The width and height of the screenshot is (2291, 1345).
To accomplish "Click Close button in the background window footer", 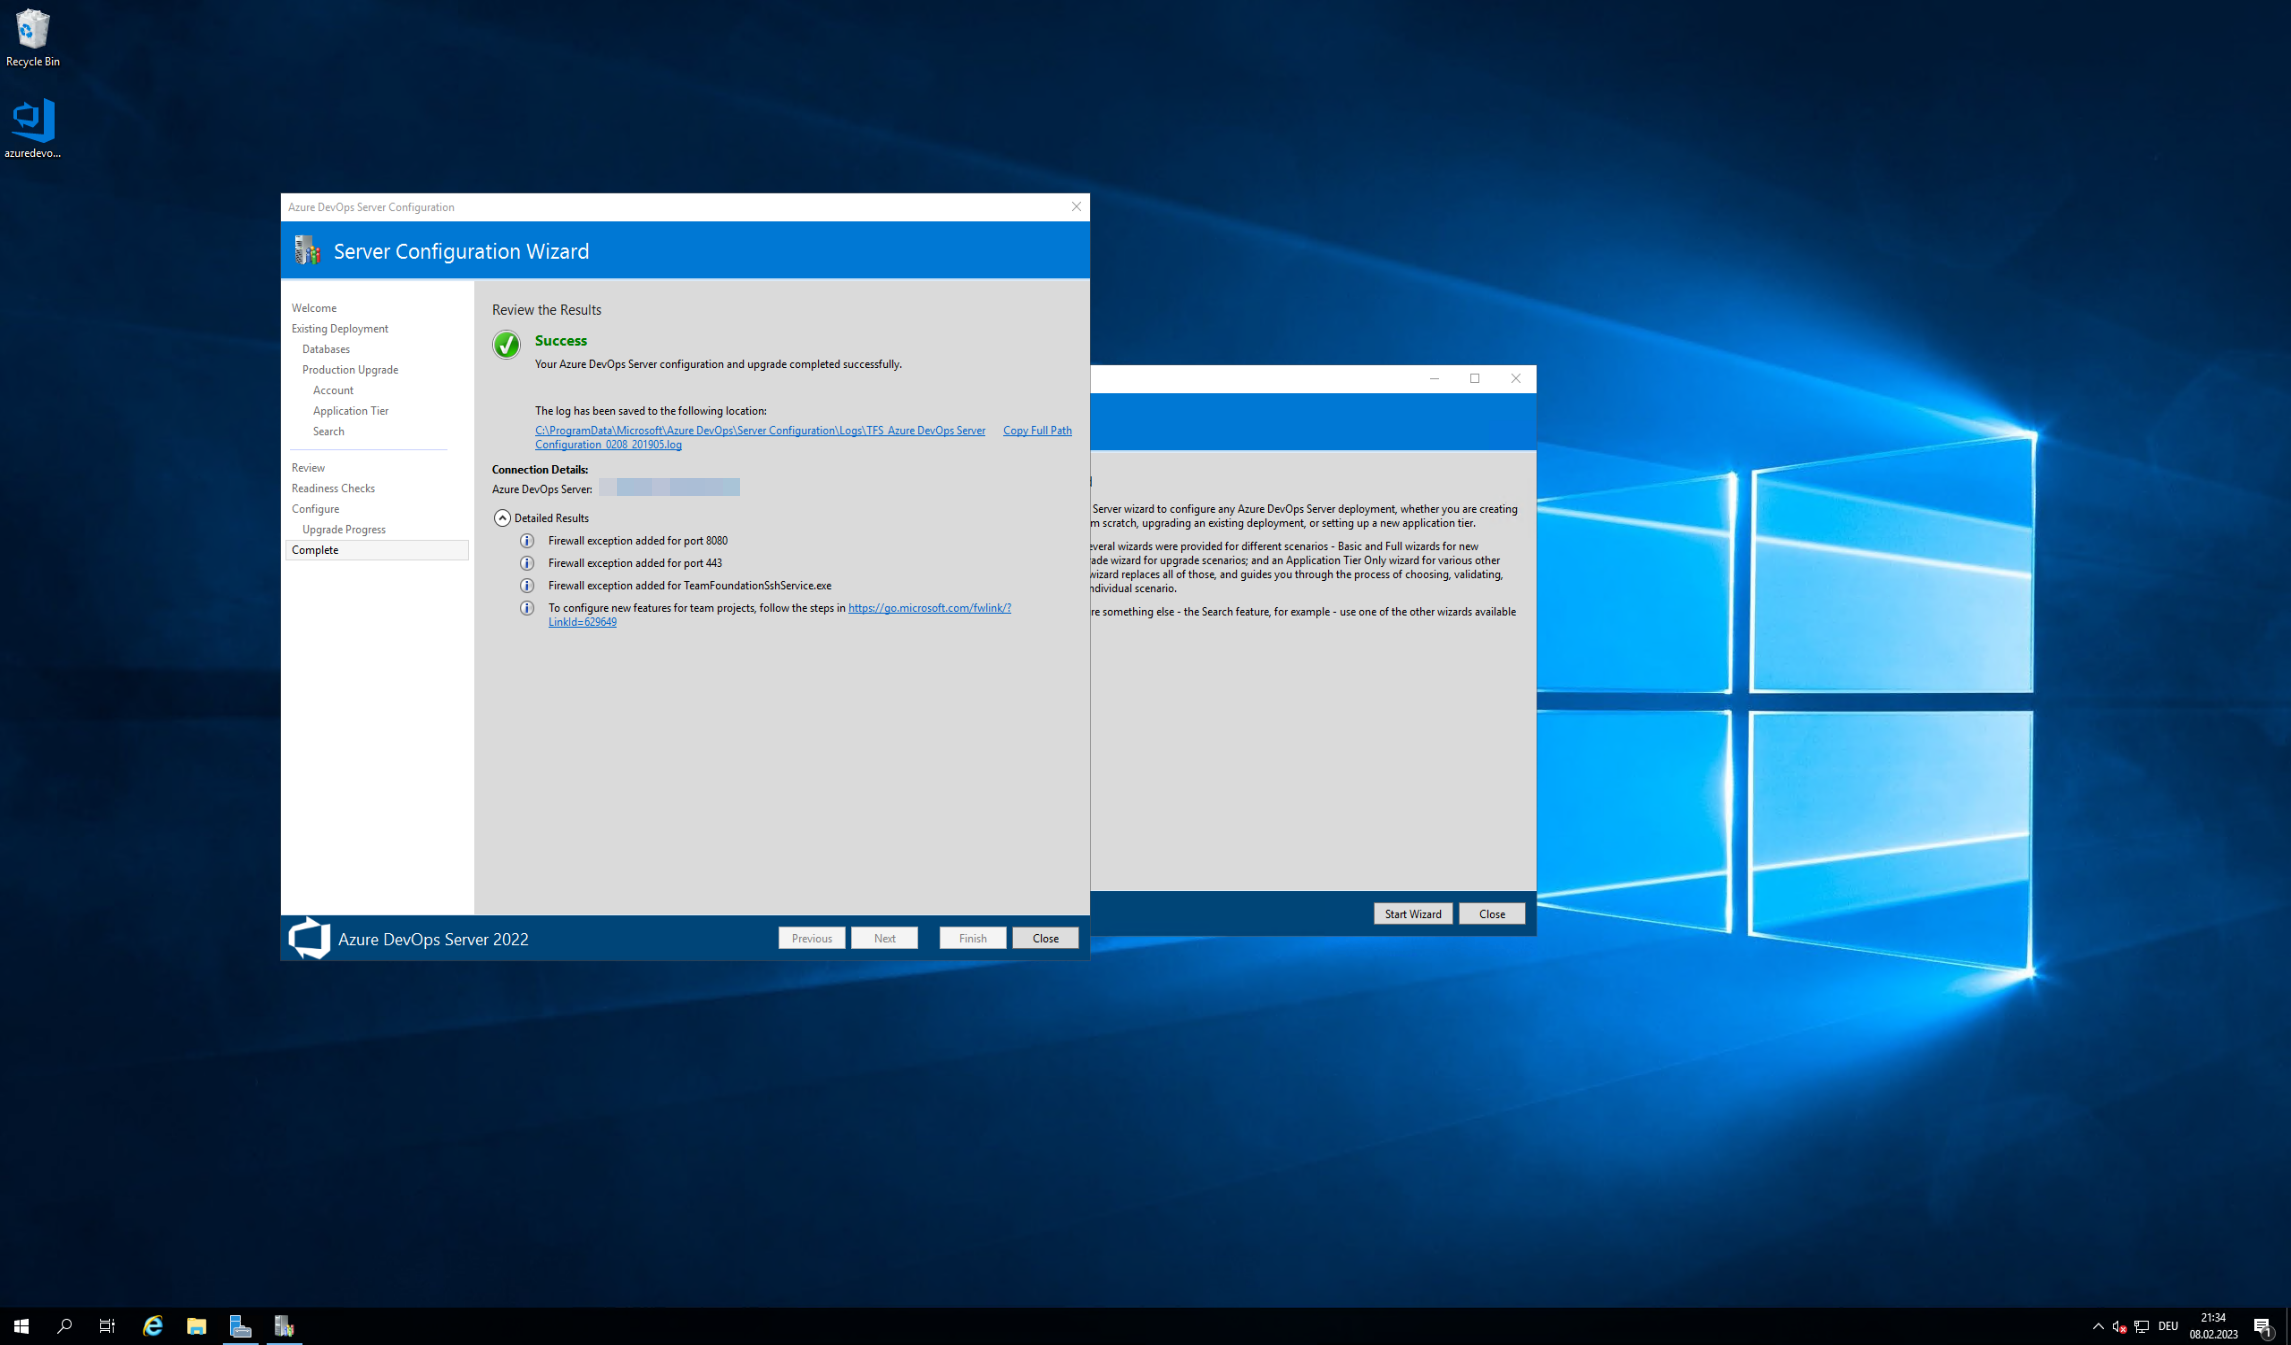I will tap(1492, 914).
